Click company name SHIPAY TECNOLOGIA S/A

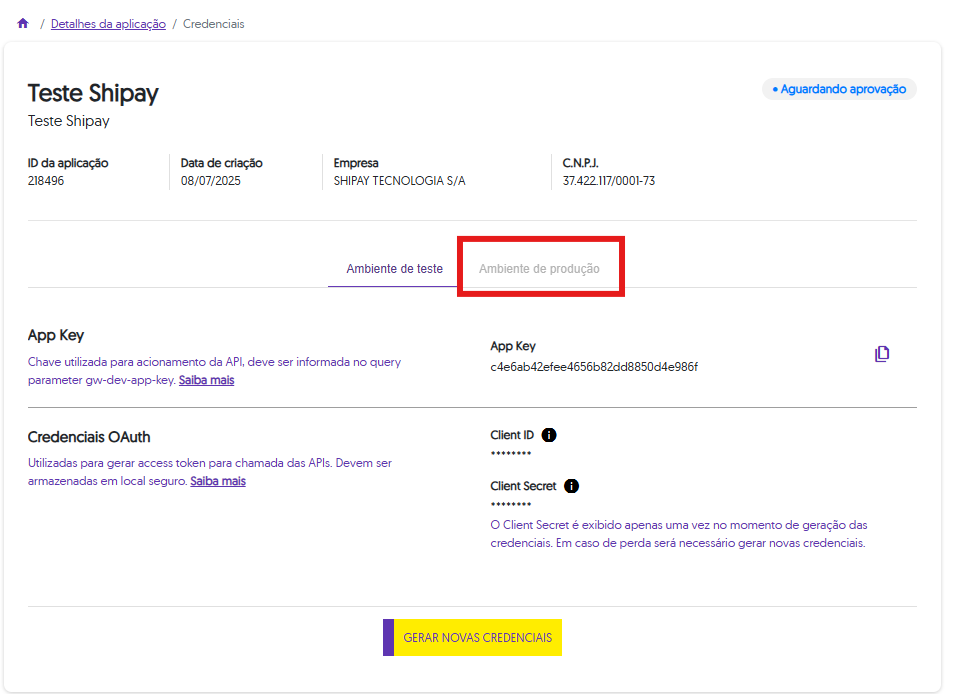[x=400, y=181]
